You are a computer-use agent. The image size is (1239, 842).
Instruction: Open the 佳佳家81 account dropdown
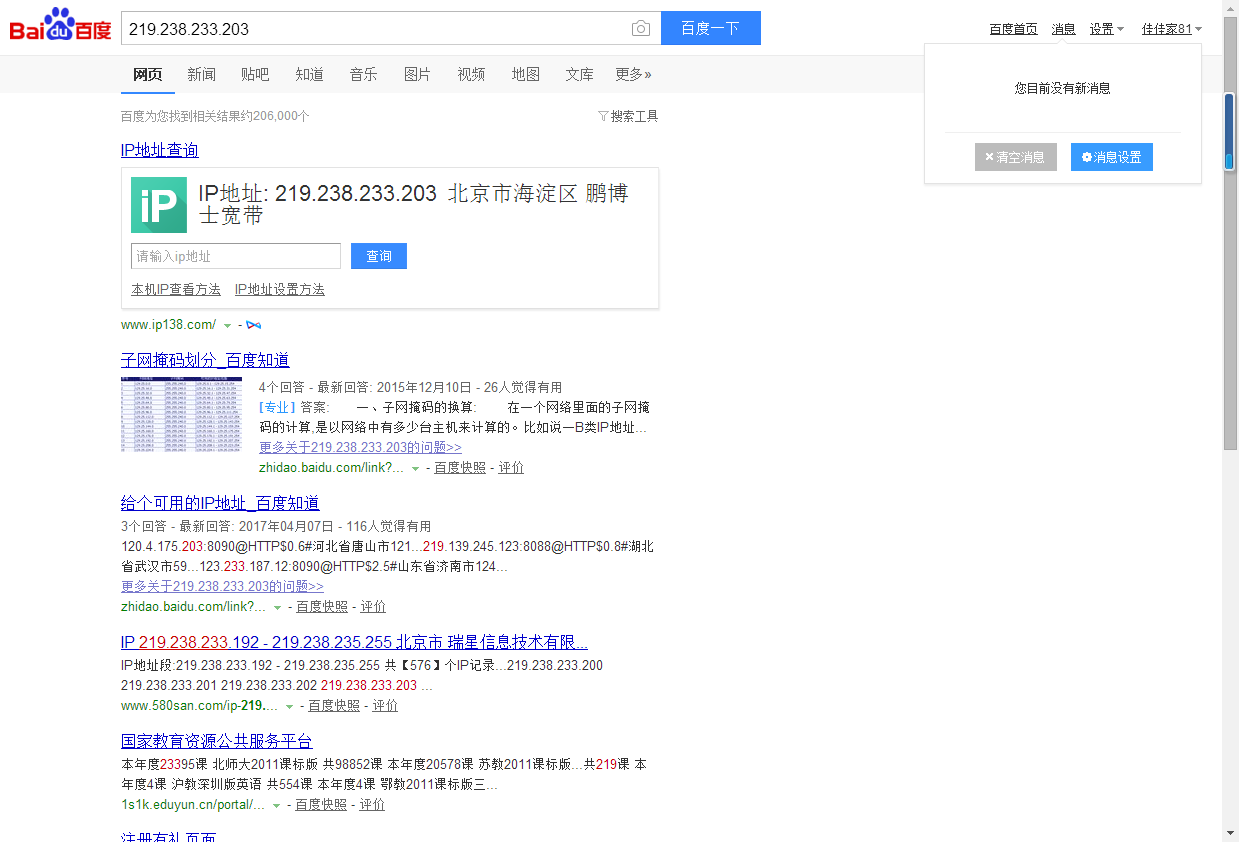(x=1172, y=29)
